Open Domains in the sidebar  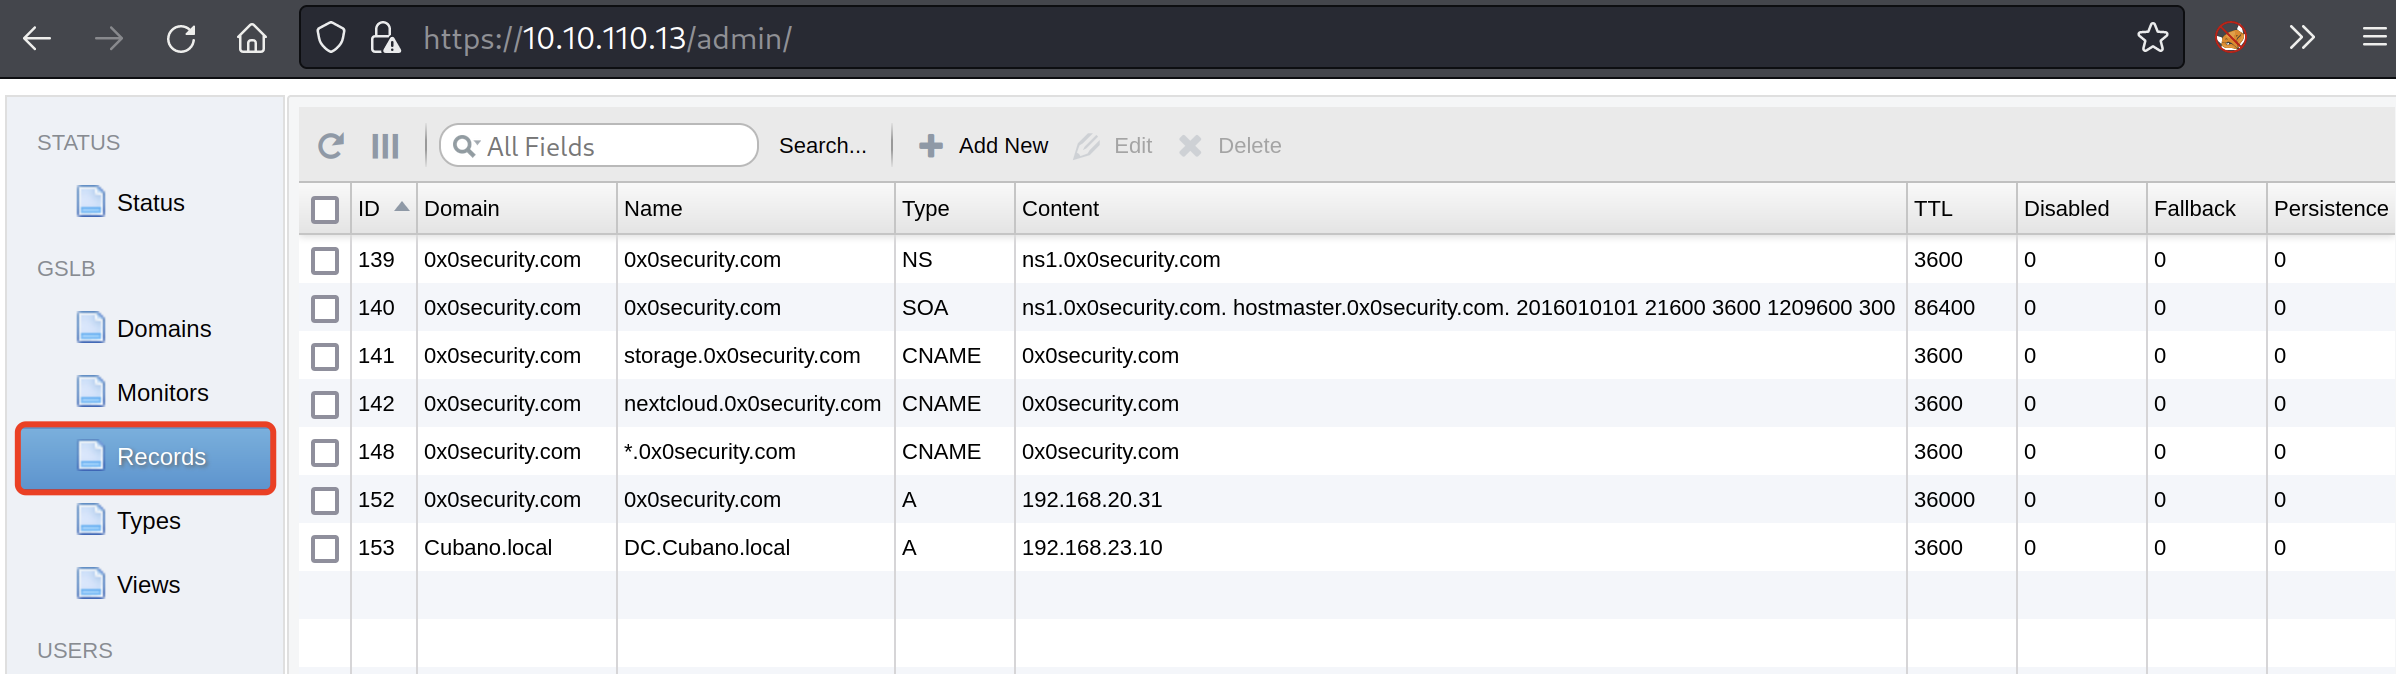pos(163,329)
